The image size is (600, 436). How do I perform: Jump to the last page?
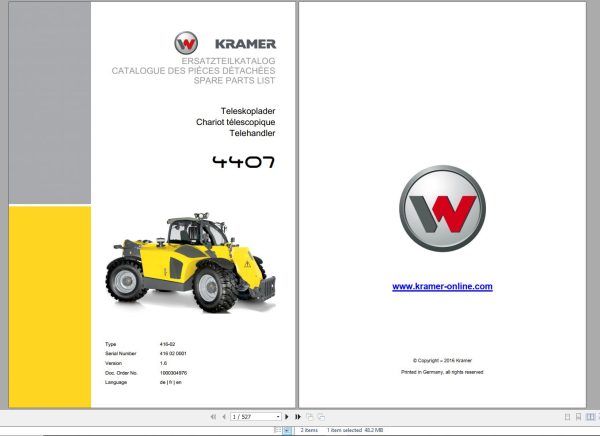point(298,416)
